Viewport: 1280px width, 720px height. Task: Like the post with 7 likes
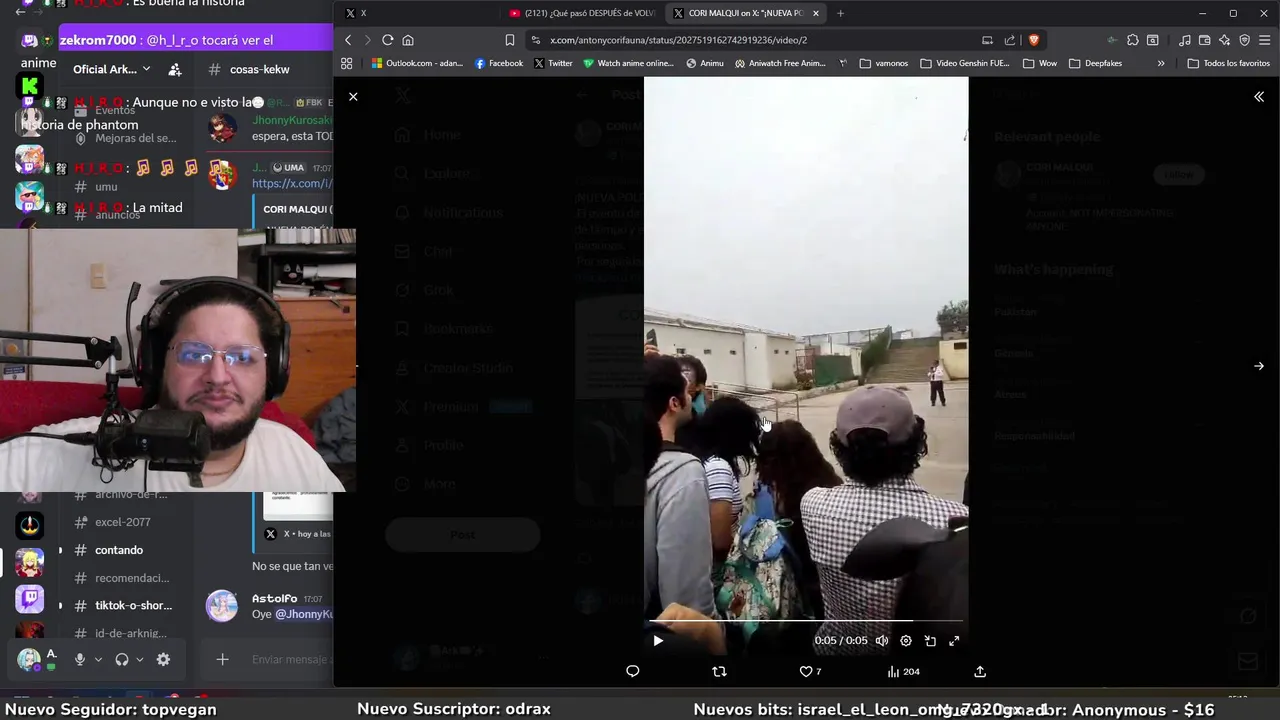pyautogui.click(x=810, y=671)
